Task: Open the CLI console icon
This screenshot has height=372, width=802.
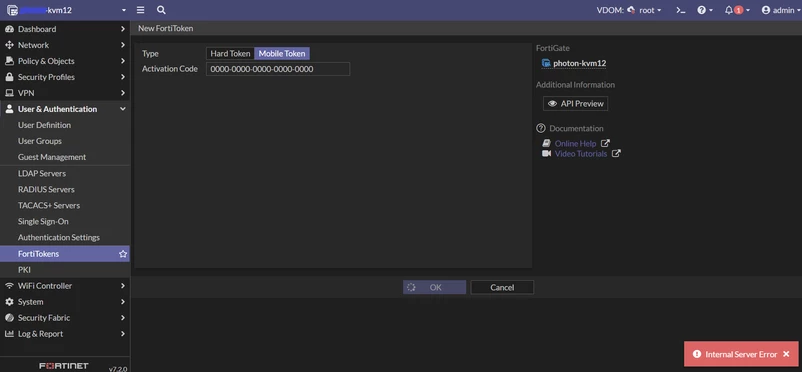Action: click(680, 10)
